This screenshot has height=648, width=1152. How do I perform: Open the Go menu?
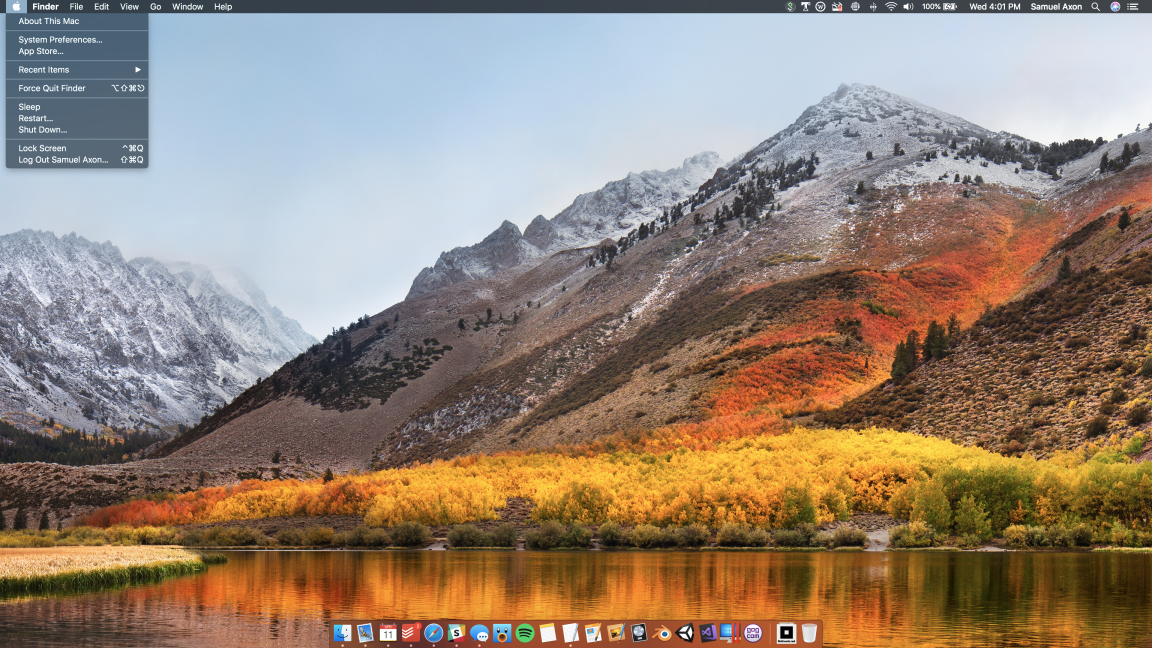point(155,6)
